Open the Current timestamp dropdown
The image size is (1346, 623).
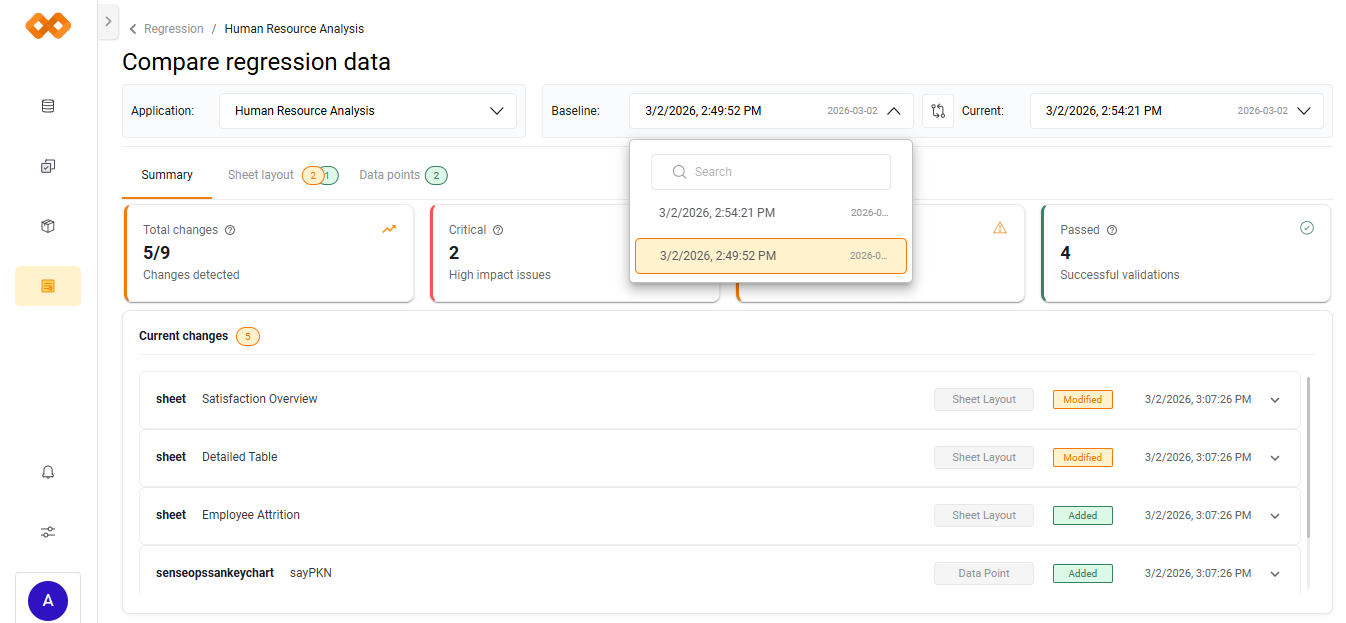click(x=1176, y=111)
